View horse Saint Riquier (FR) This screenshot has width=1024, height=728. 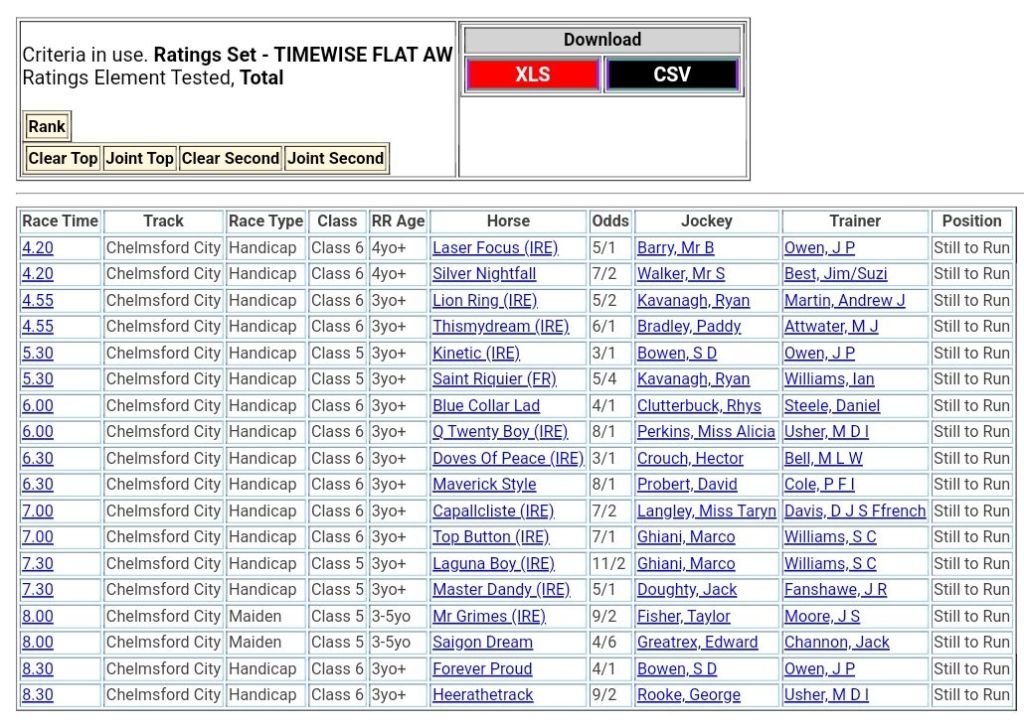494,379
